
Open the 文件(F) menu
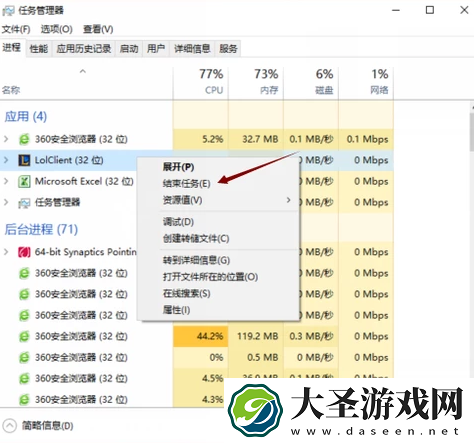point(16,29)
